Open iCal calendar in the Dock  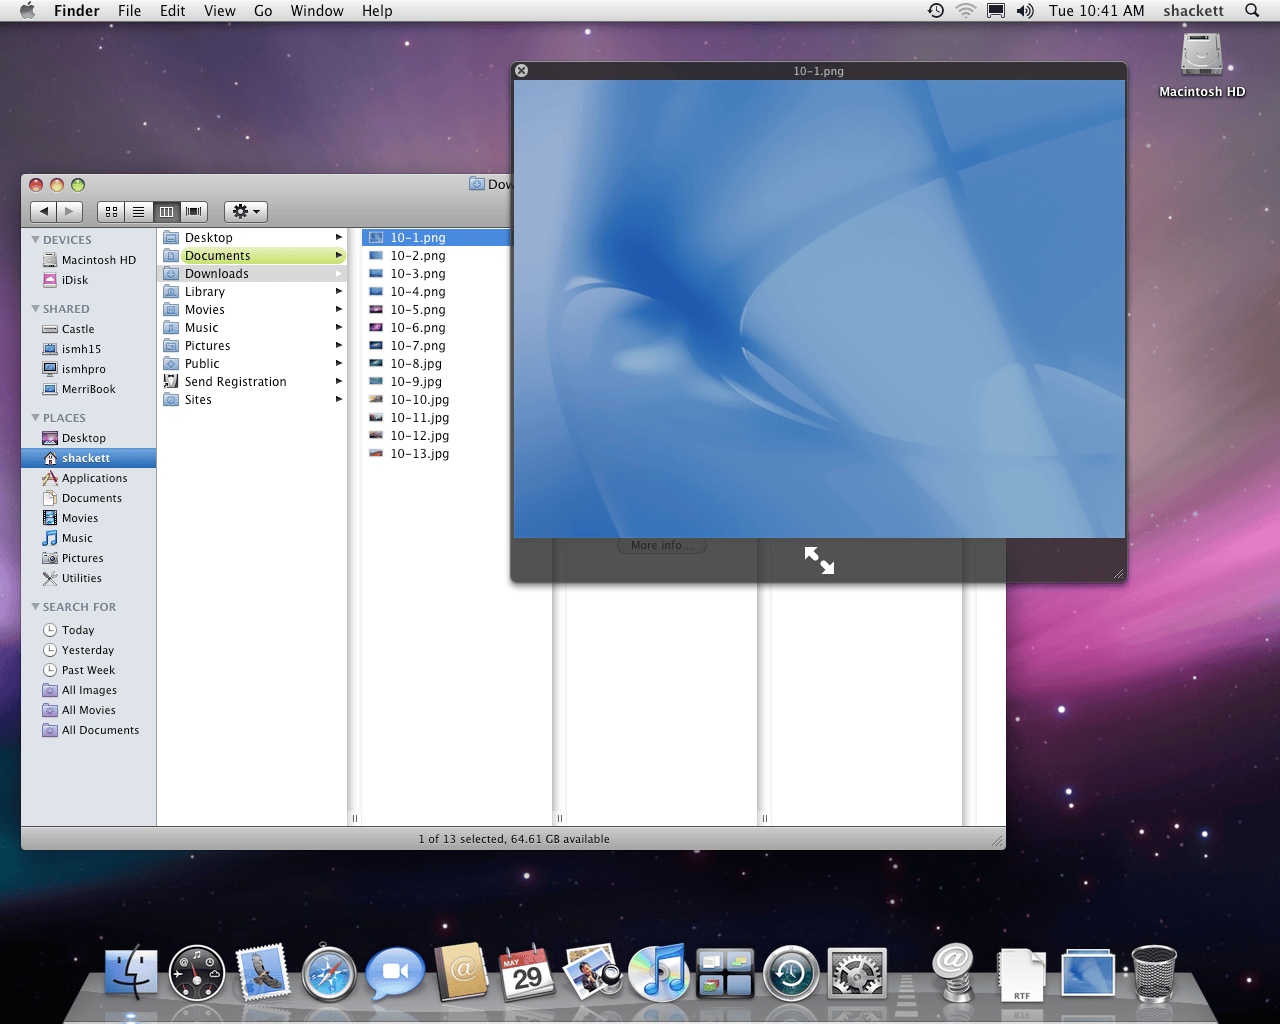point(527,973)
